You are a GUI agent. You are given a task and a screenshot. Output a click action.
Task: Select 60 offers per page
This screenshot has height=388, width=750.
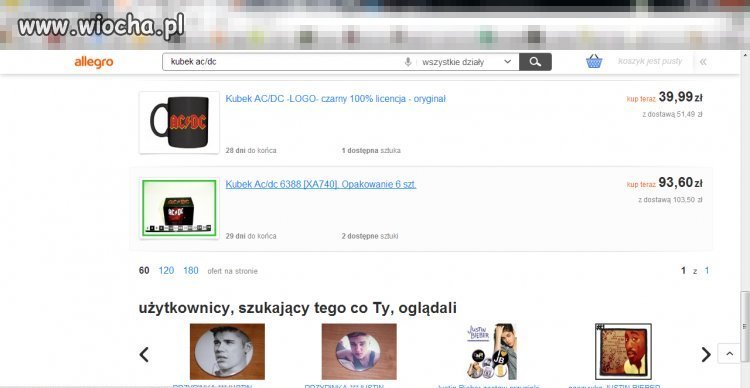pos(144,271)
